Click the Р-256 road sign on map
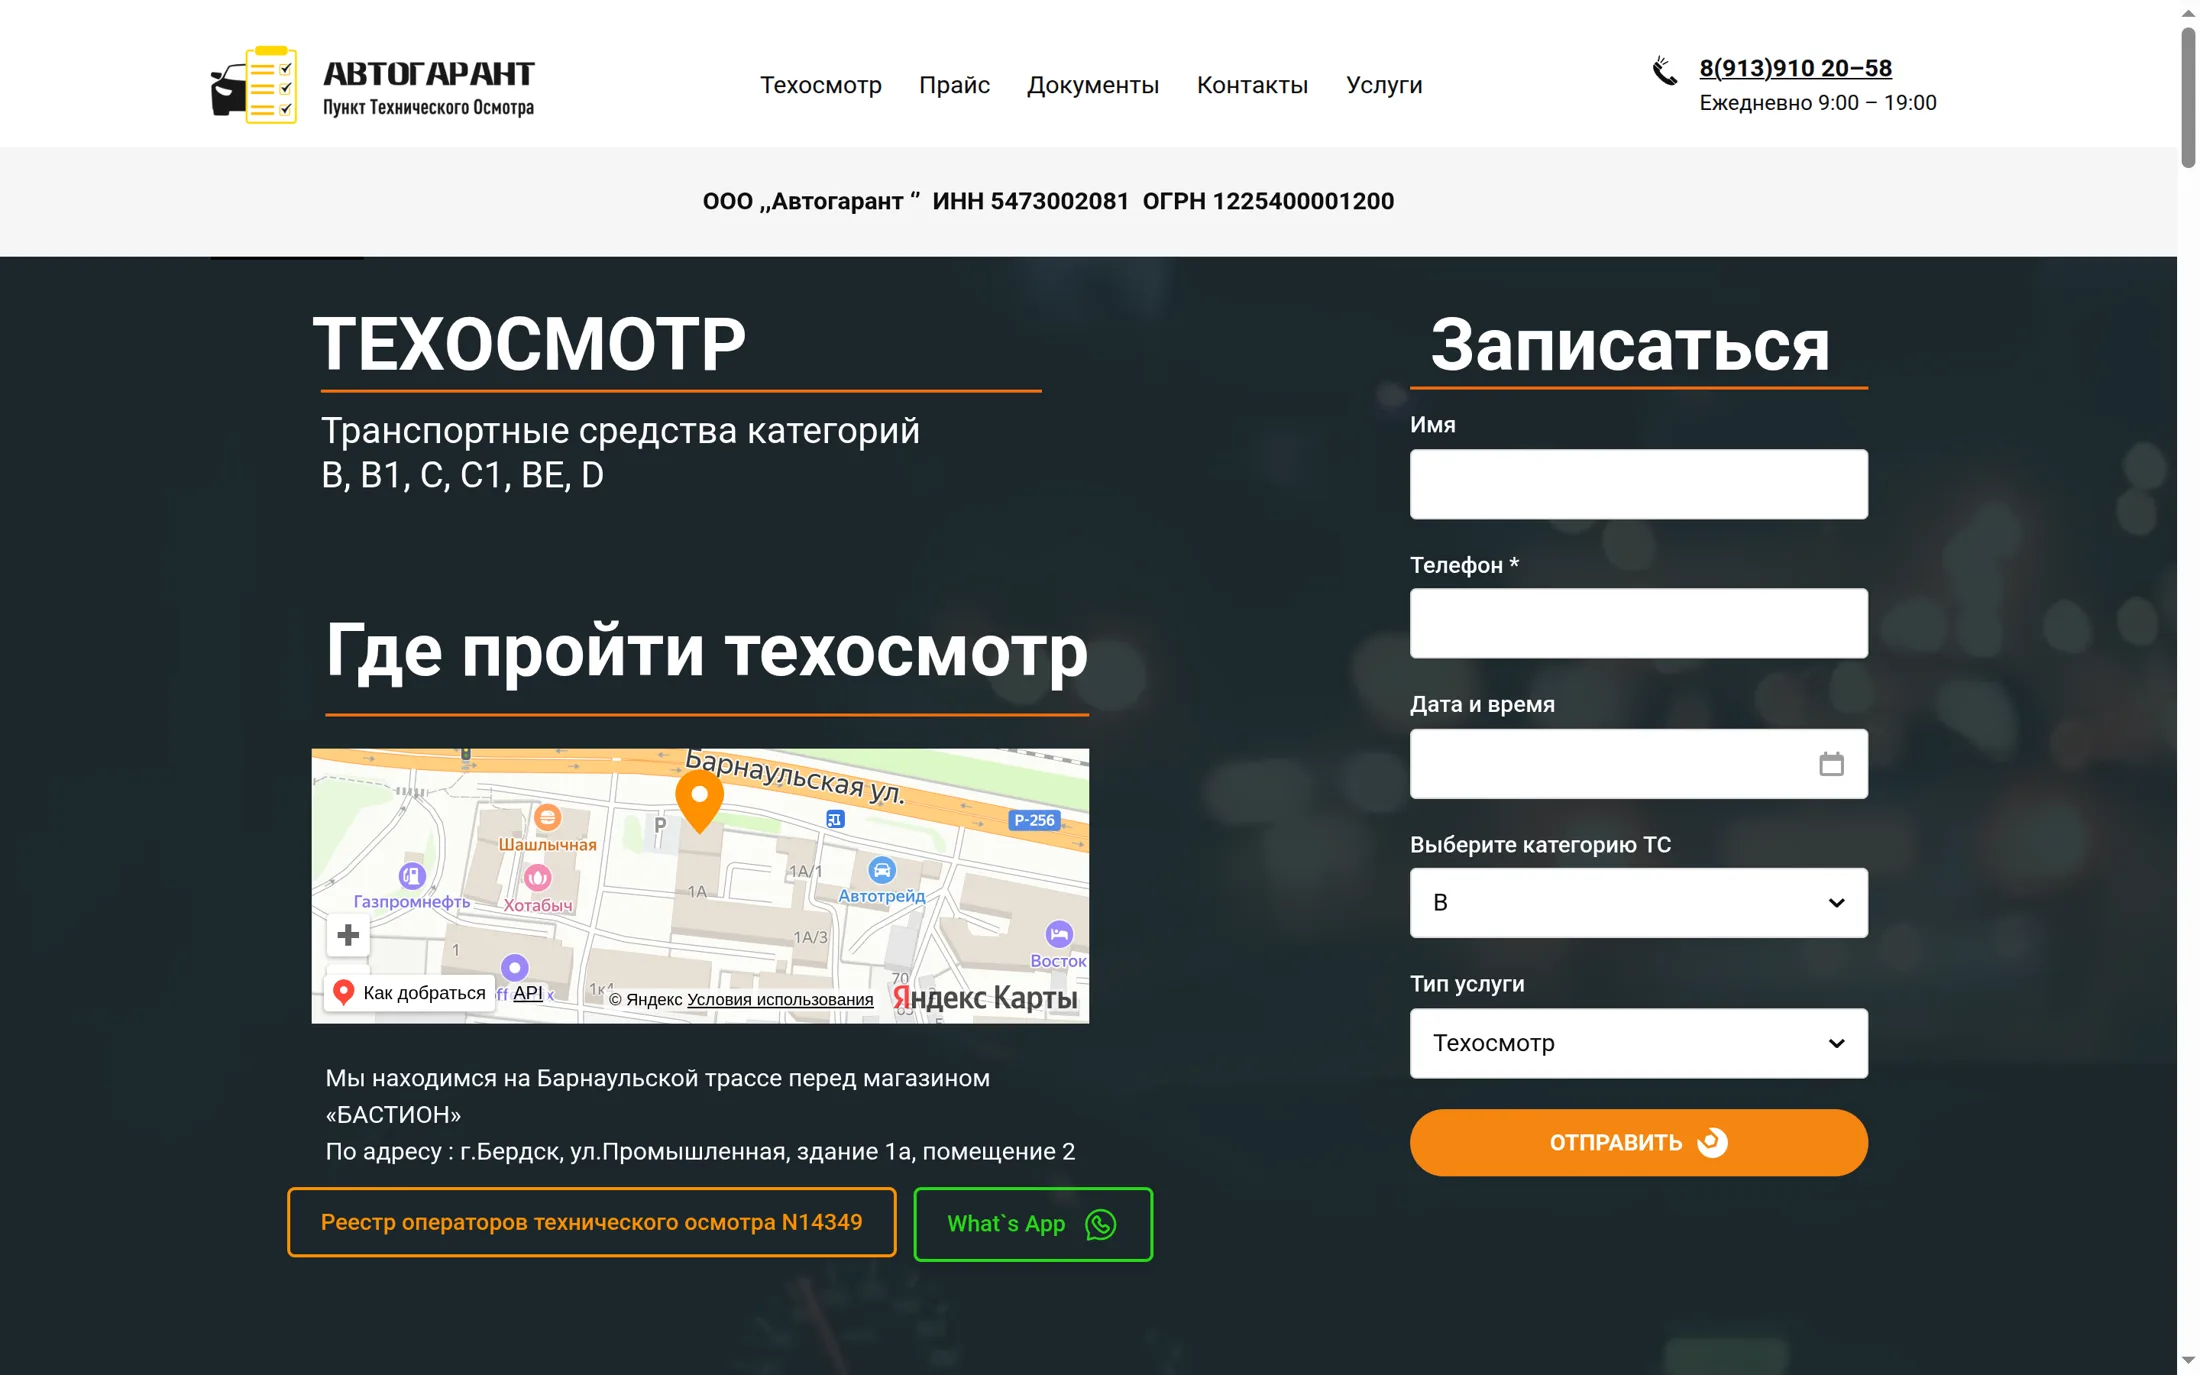 [1034, 820]
